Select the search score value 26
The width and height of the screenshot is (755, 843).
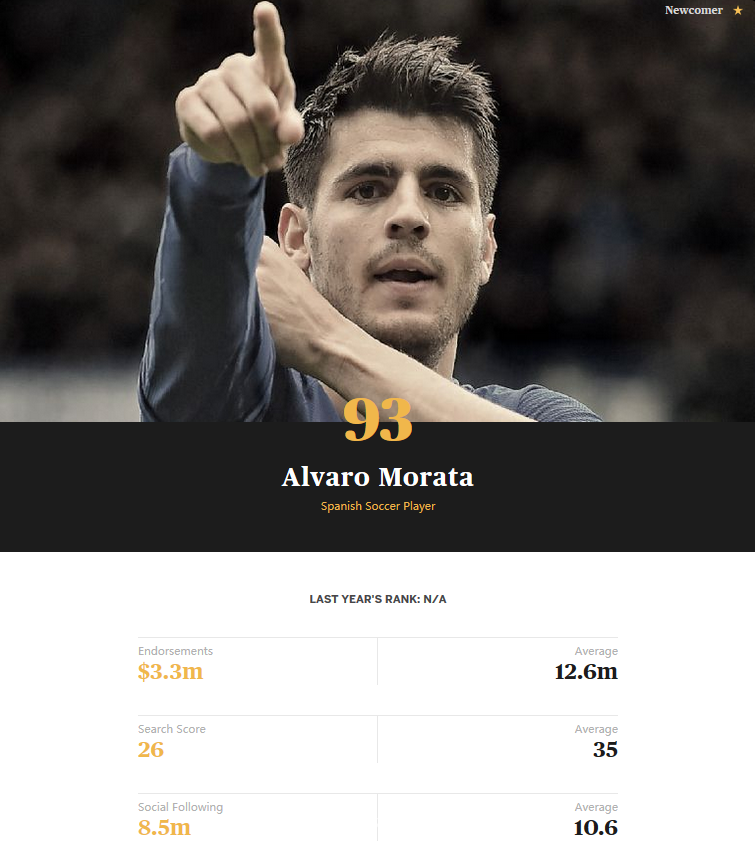(x=151, y=750)
